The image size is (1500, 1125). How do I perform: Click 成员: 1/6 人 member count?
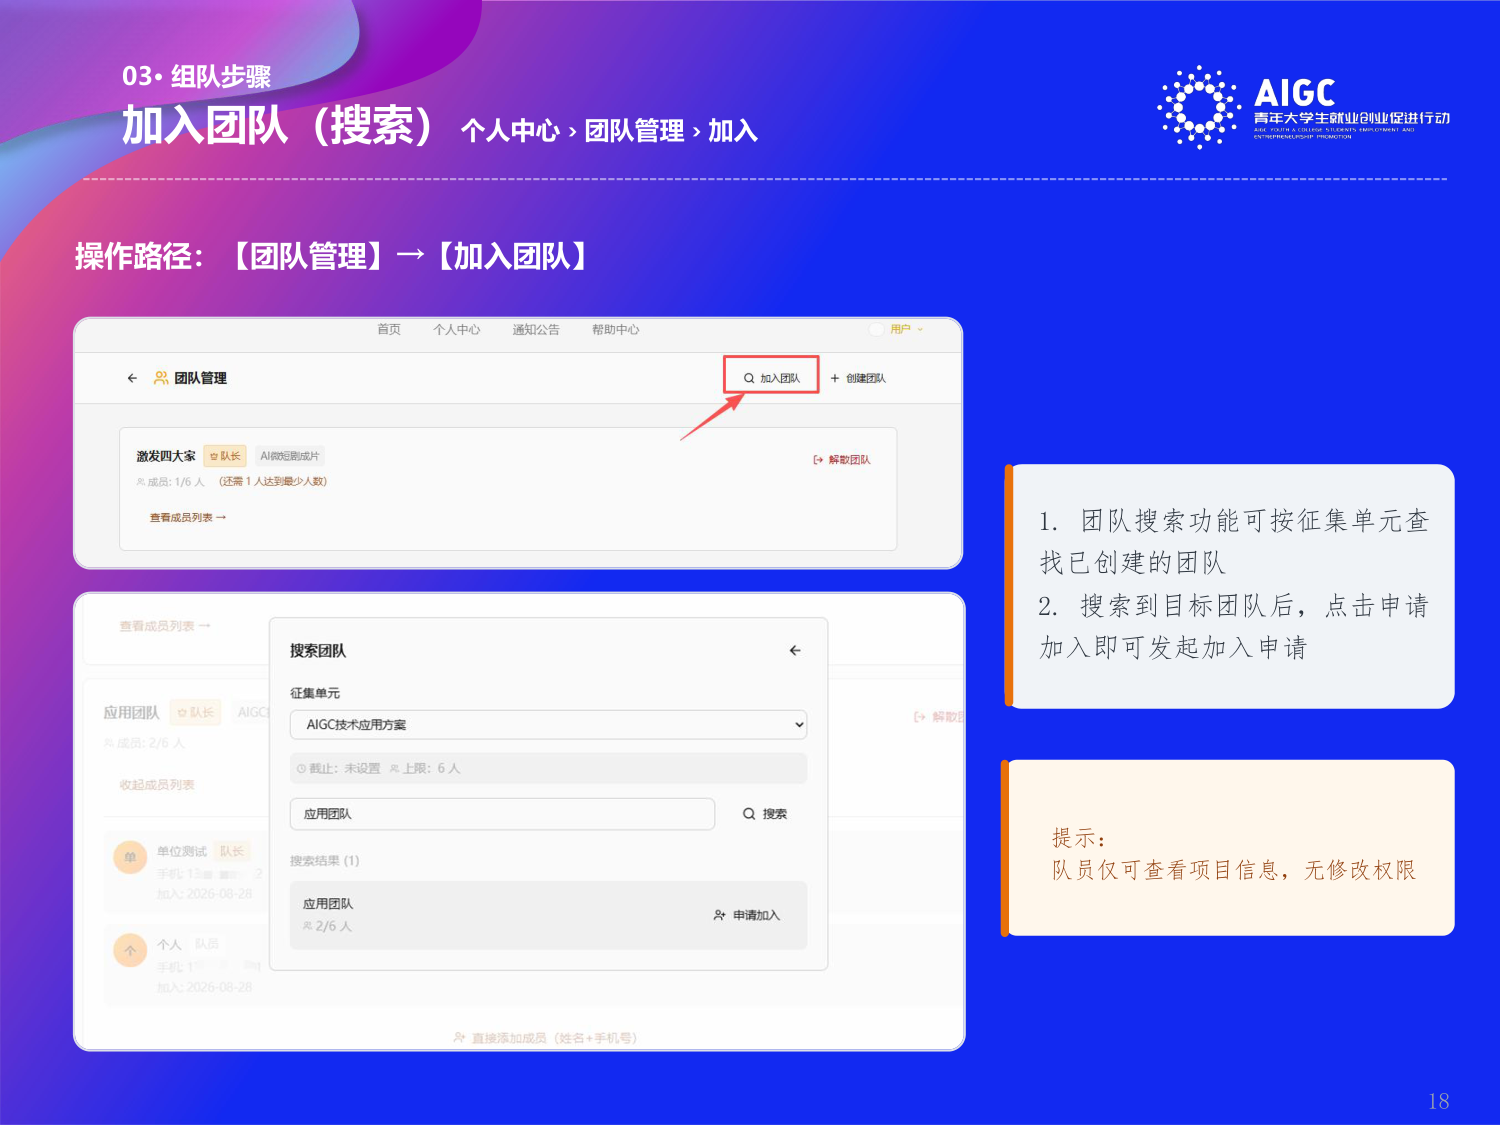[x=170, y=482]
